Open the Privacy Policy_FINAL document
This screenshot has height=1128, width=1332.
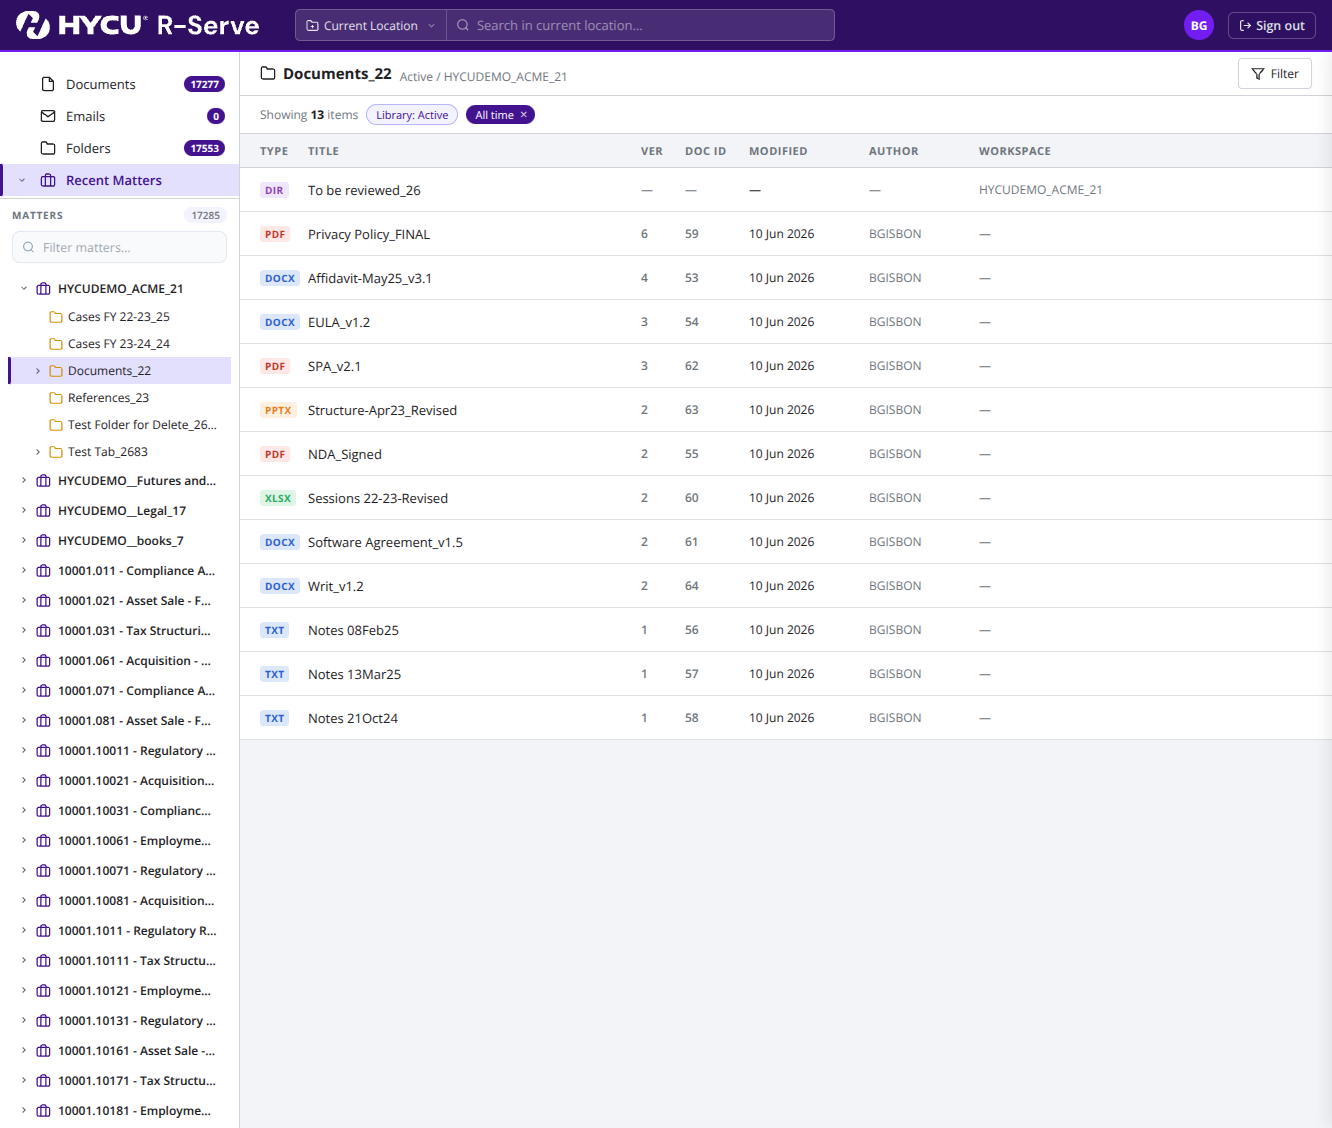[369, 234]
